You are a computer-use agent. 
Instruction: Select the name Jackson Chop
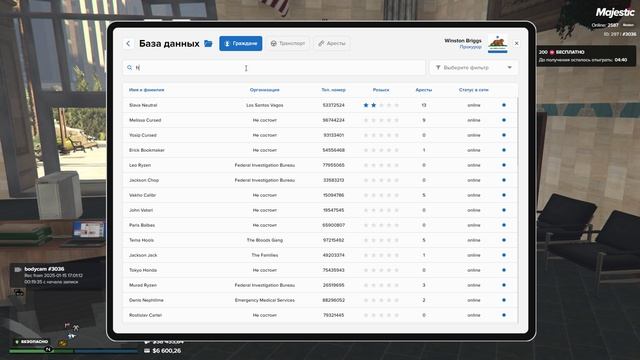[x=144, y=180]
